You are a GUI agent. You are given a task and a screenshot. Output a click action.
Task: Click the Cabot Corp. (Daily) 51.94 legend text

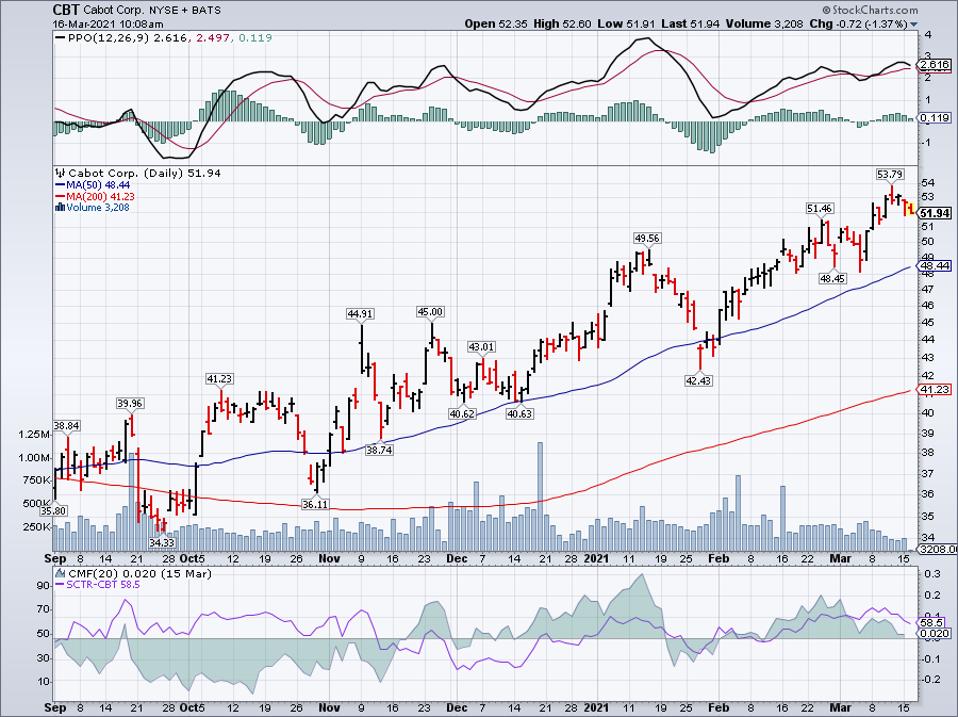(x=145, y=173)
